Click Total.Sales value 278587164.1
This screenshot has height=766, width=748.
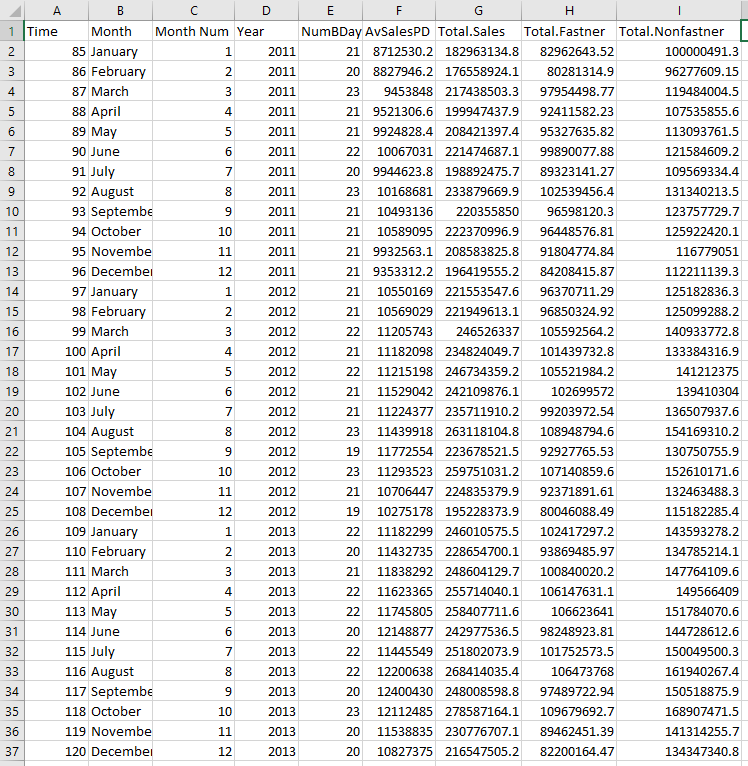(478, 711)
